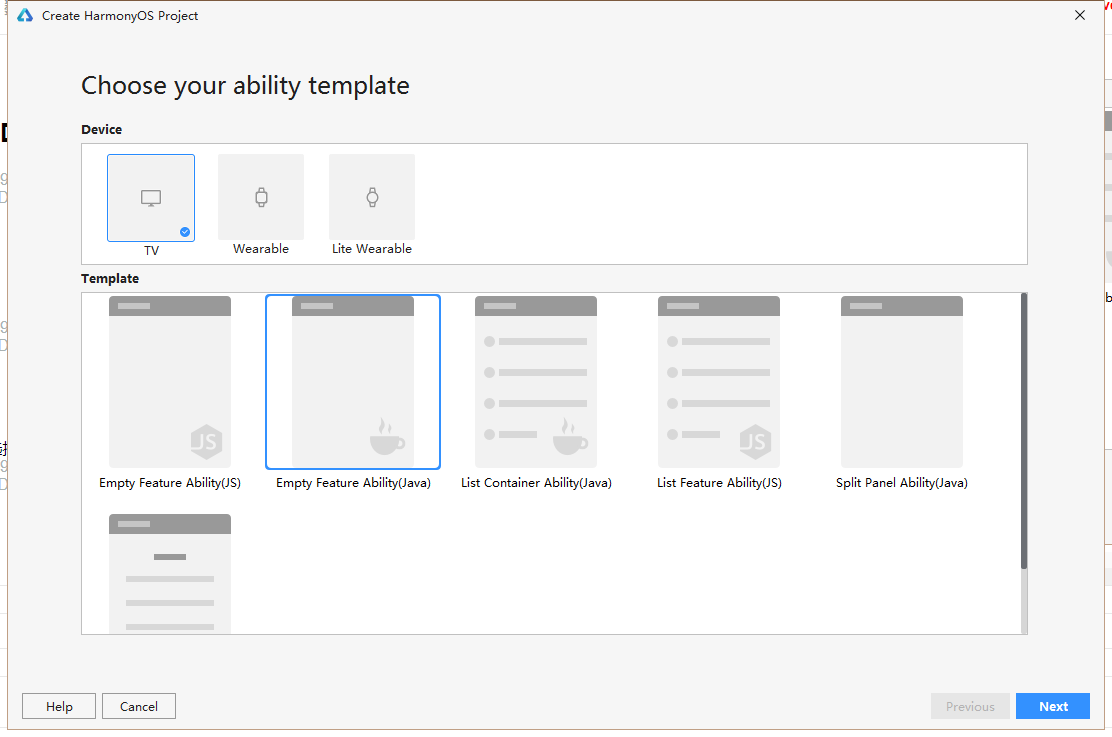Pick the Empty Feature Ability(JS) template thumbnail
This screenshot has width=1112, height=737.
click(169, 382)
